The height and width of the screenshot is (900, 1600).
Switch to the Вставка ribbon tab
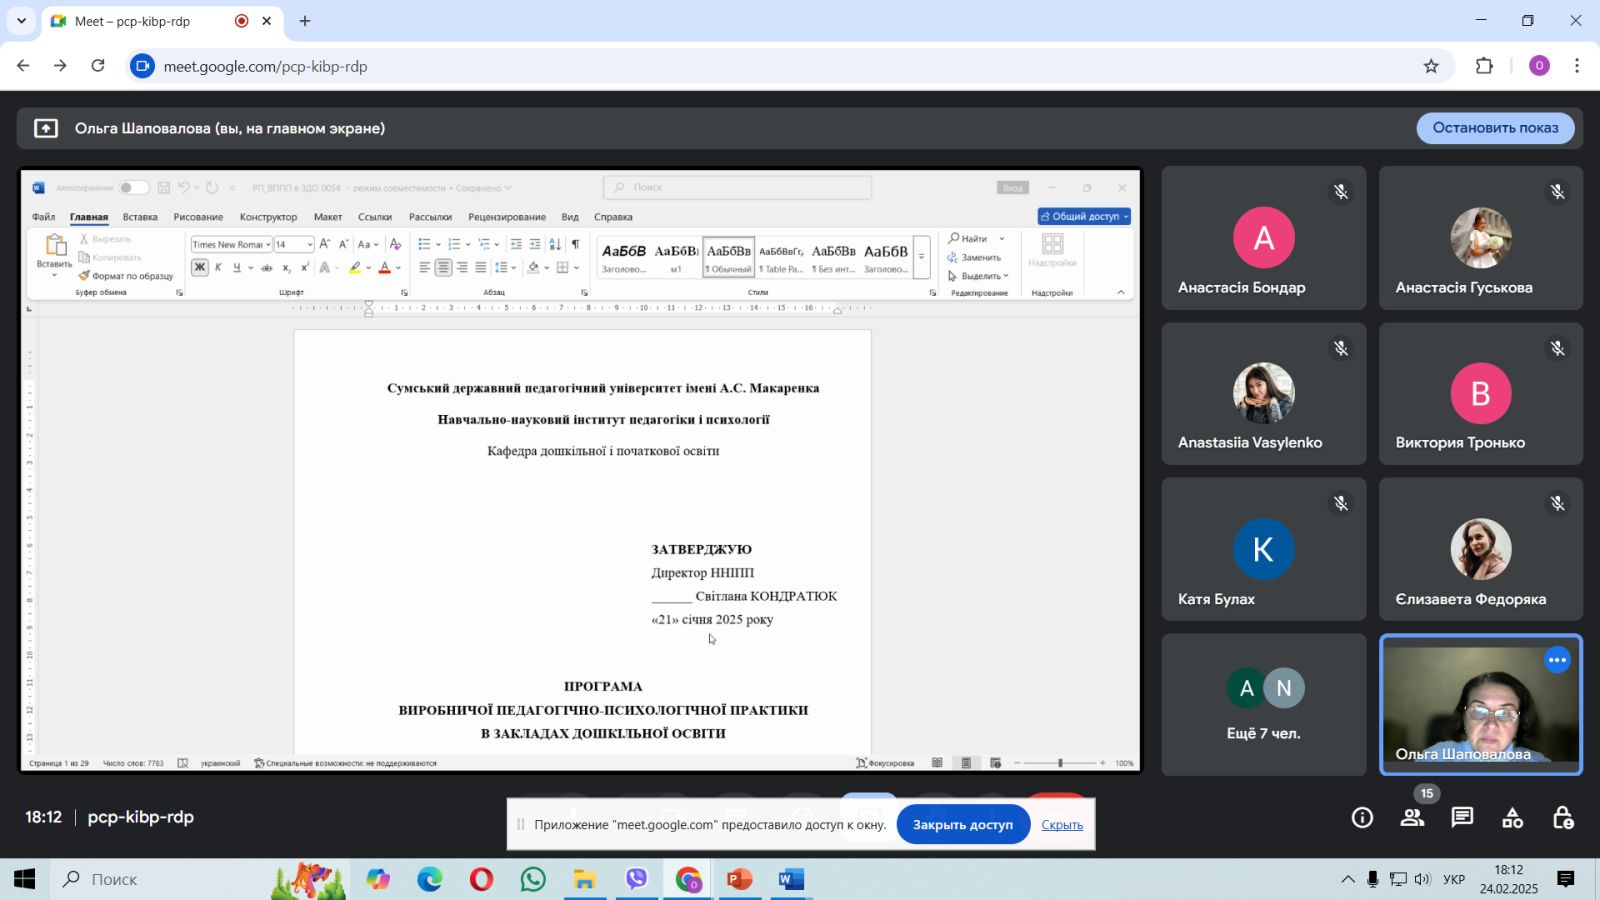(140, 217)
